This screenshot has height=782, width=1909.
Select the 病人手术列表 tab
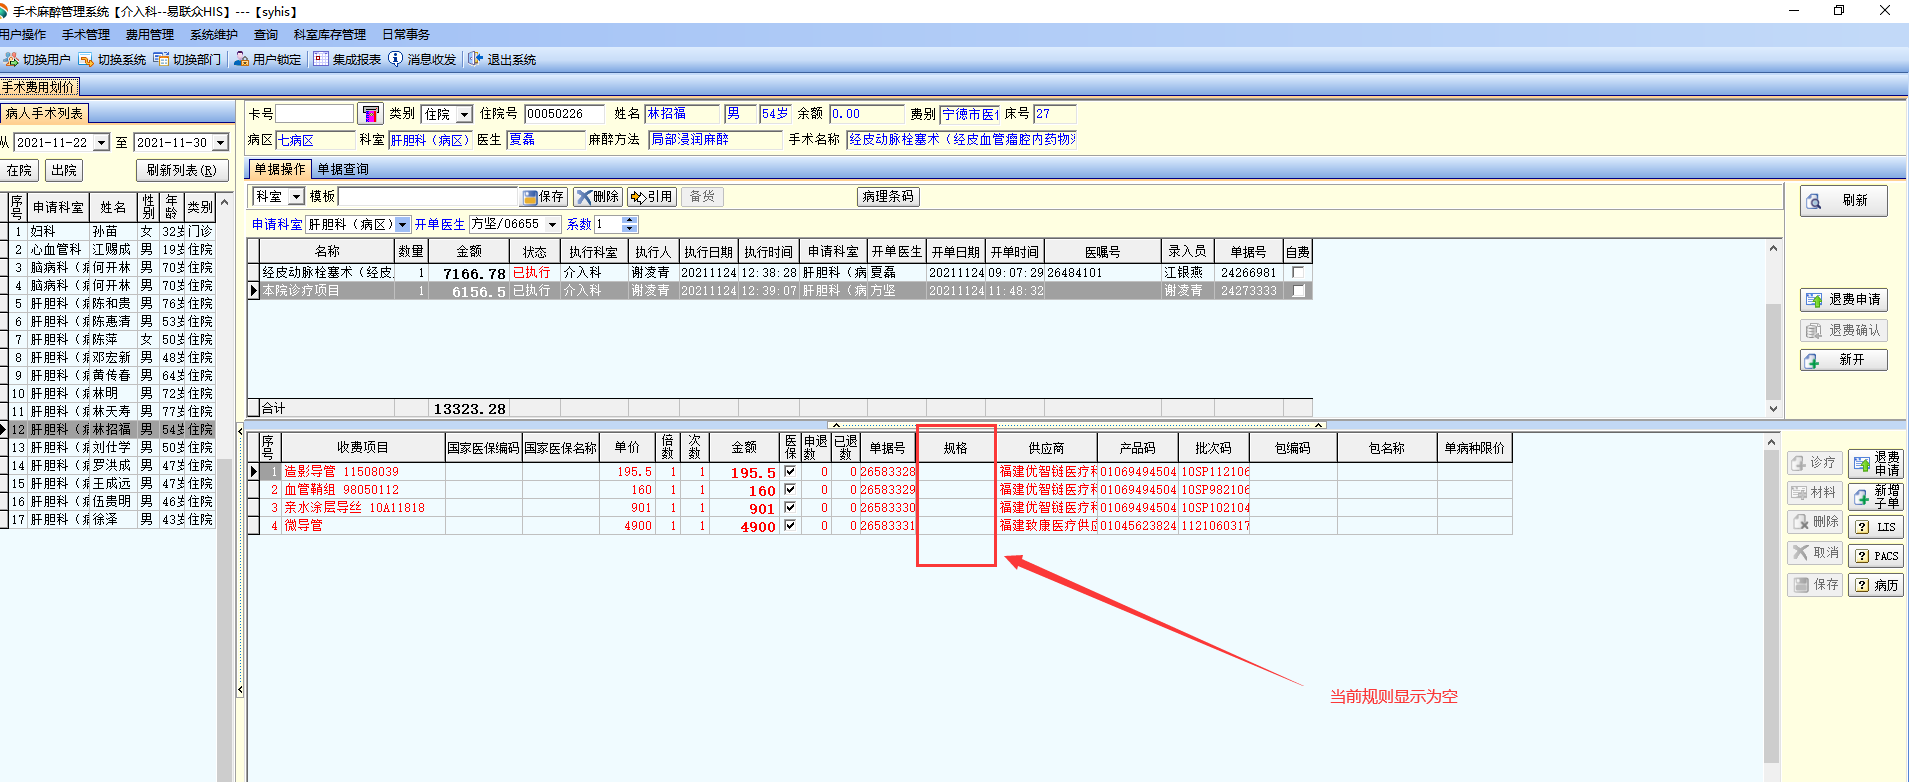45,114
